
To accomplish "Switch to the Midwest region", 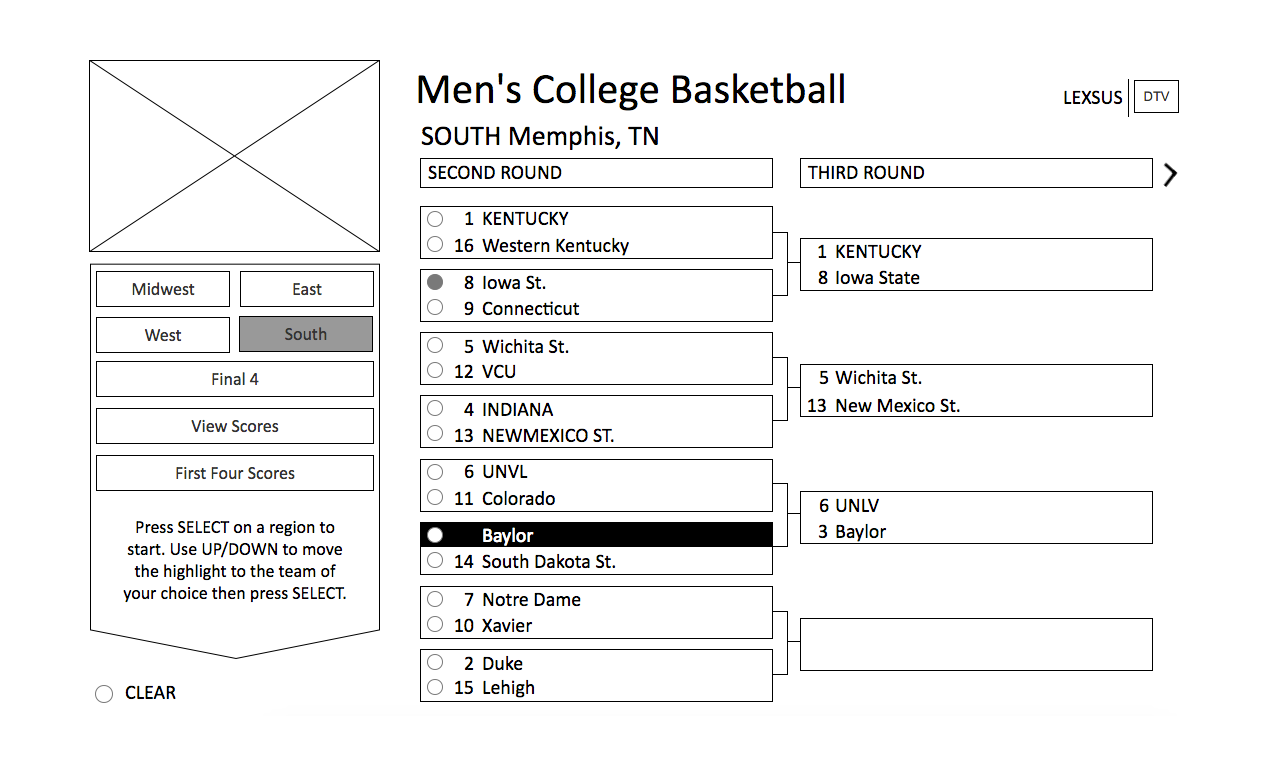I will (x=163, y=289).
